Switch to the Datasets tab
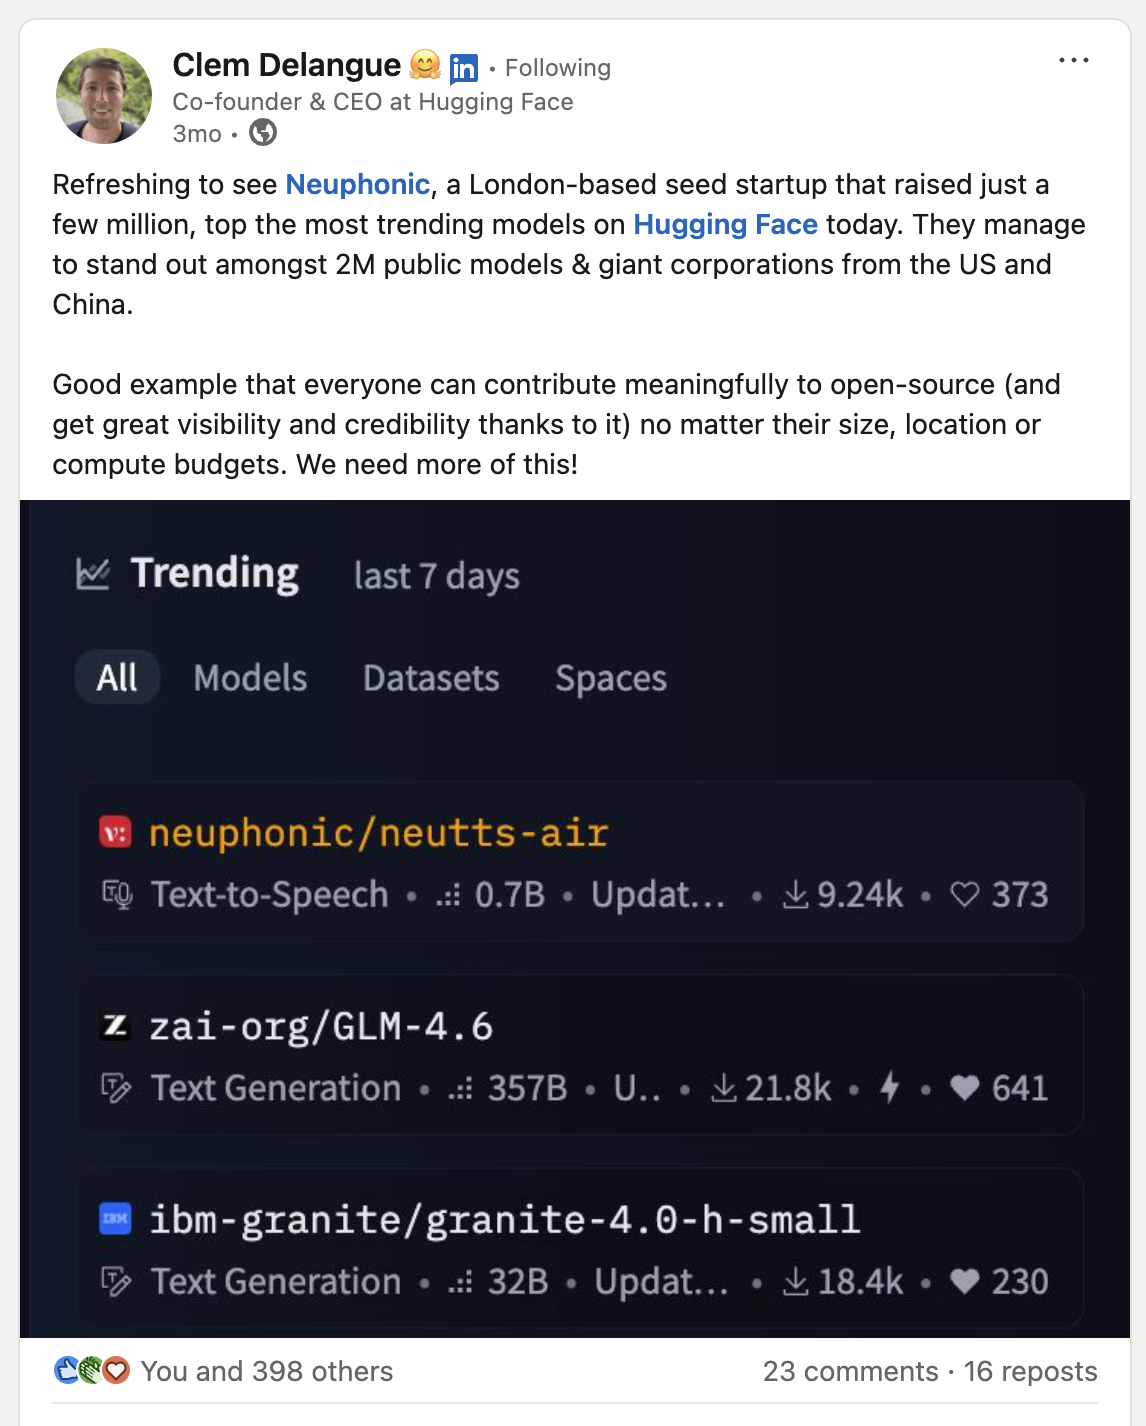The height and width of the screenshot is (1426, 1146). (431, 678)
